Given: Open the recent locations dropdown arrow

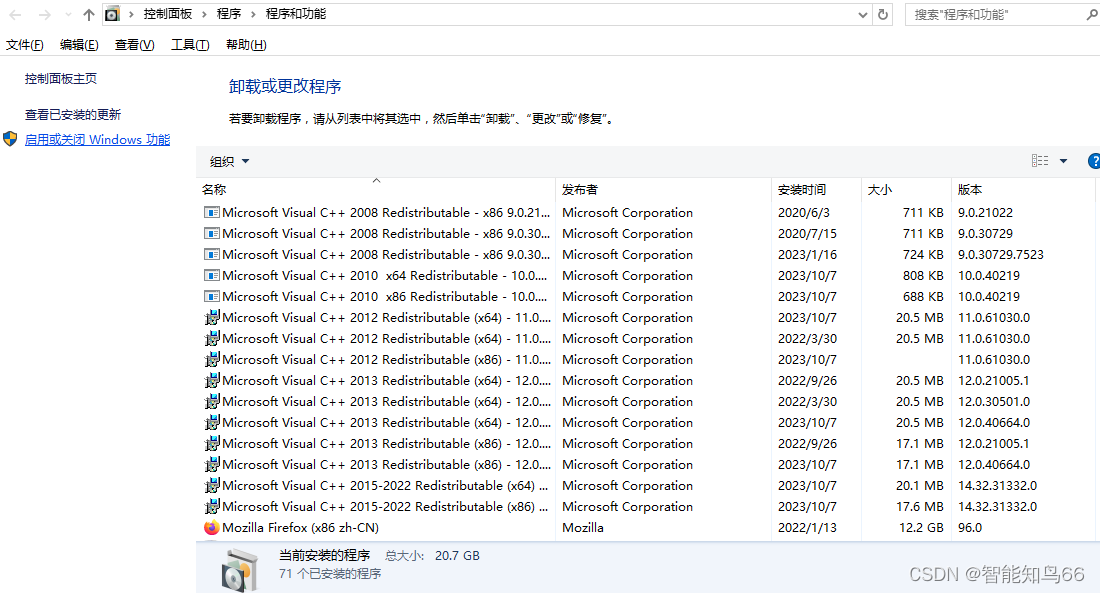Looking at the screenshot, I should 68,15.
